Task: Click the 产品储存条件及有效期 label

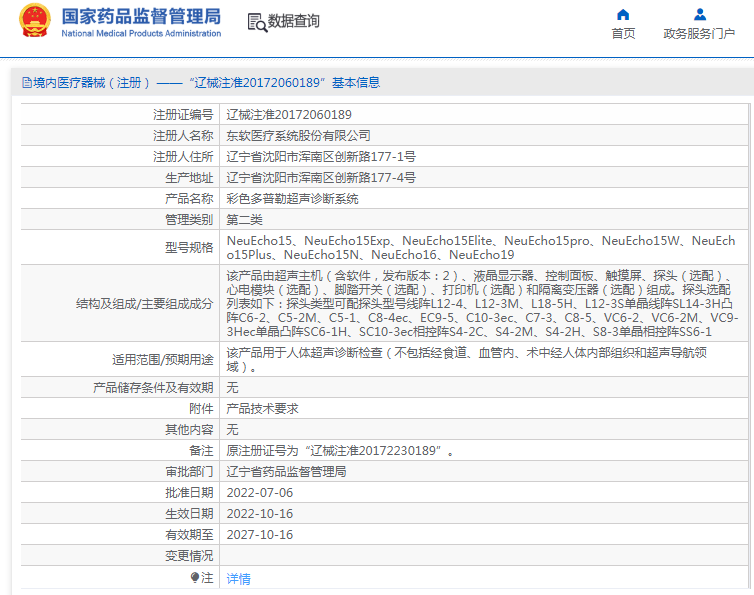Action: [x=153, y=388]
